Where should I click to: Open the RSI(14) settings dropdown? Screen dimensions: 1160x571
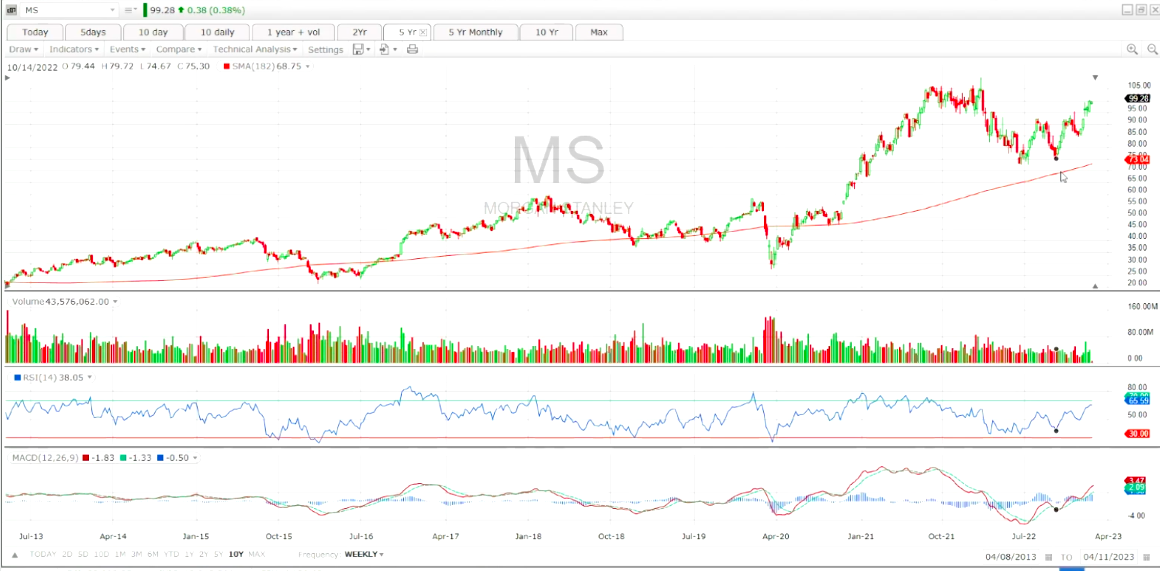[90, 377]
